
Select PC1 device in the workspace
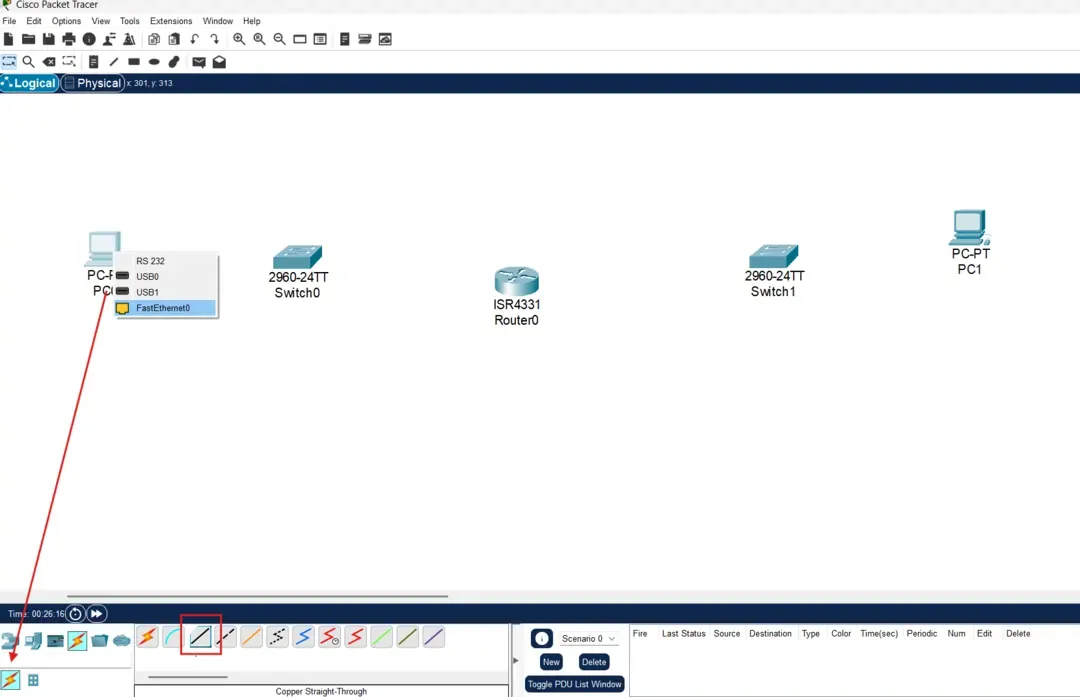tap(969, 229)
